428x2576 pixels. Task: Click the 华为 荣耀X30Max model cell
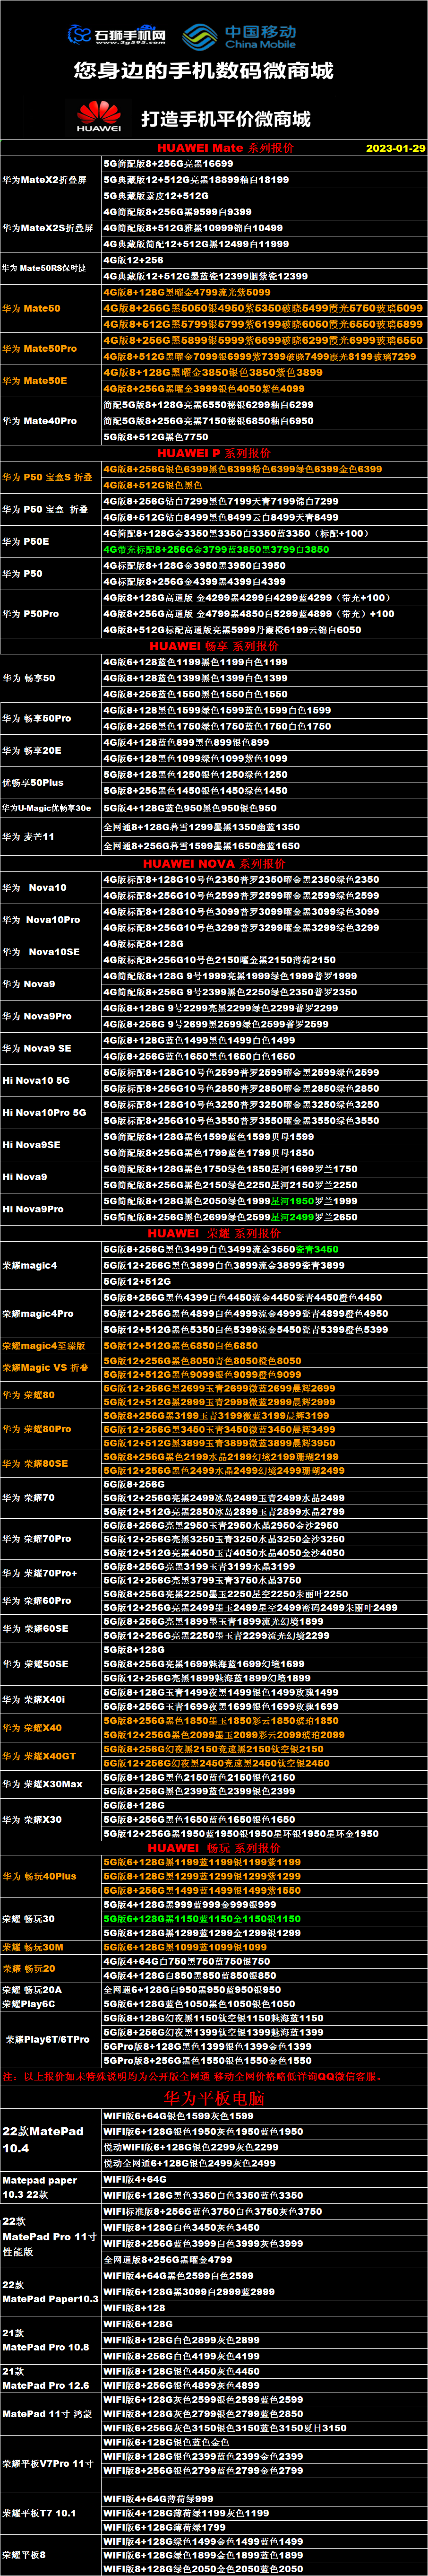click(50, 1783)
